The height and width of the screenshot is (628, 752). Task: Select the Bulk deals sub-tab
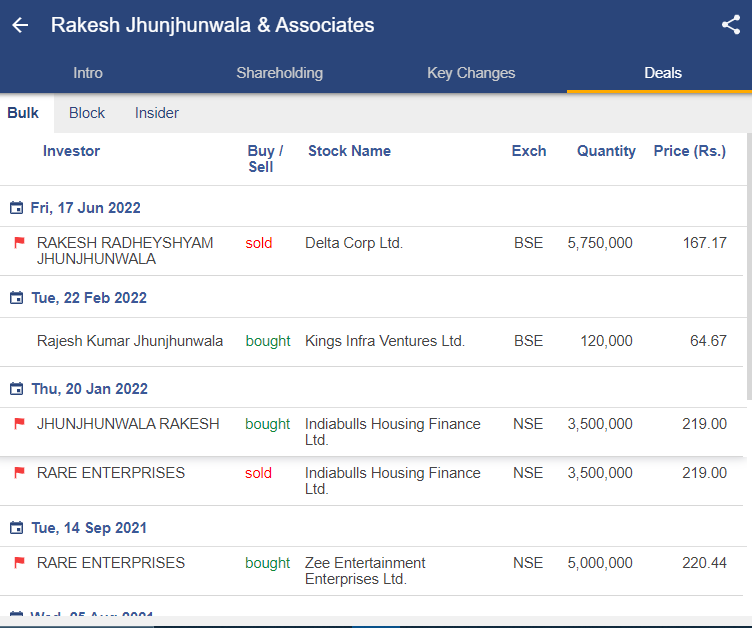tap(23, 113)
